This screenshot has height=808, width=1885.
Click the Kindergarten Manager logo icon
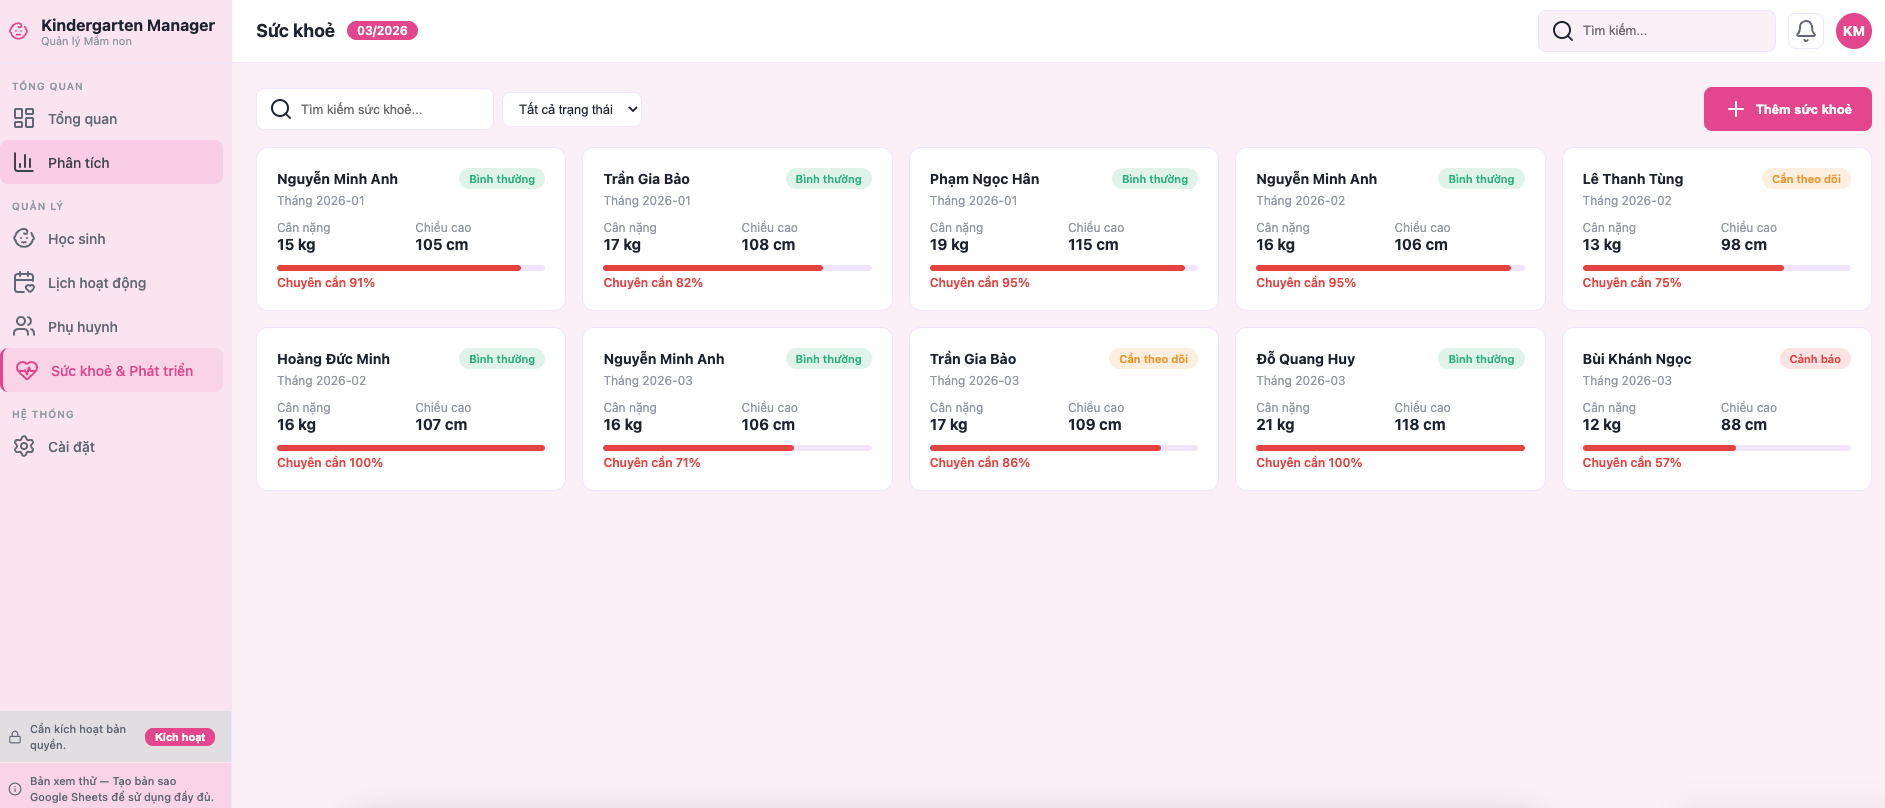18,31
